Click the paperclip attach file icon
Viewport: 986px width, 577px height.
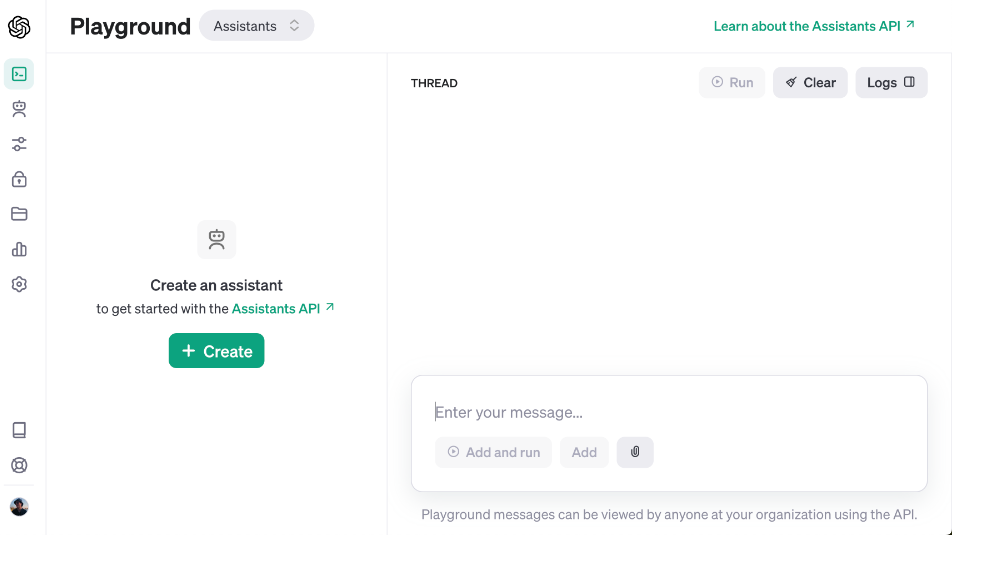coord(635,452)
